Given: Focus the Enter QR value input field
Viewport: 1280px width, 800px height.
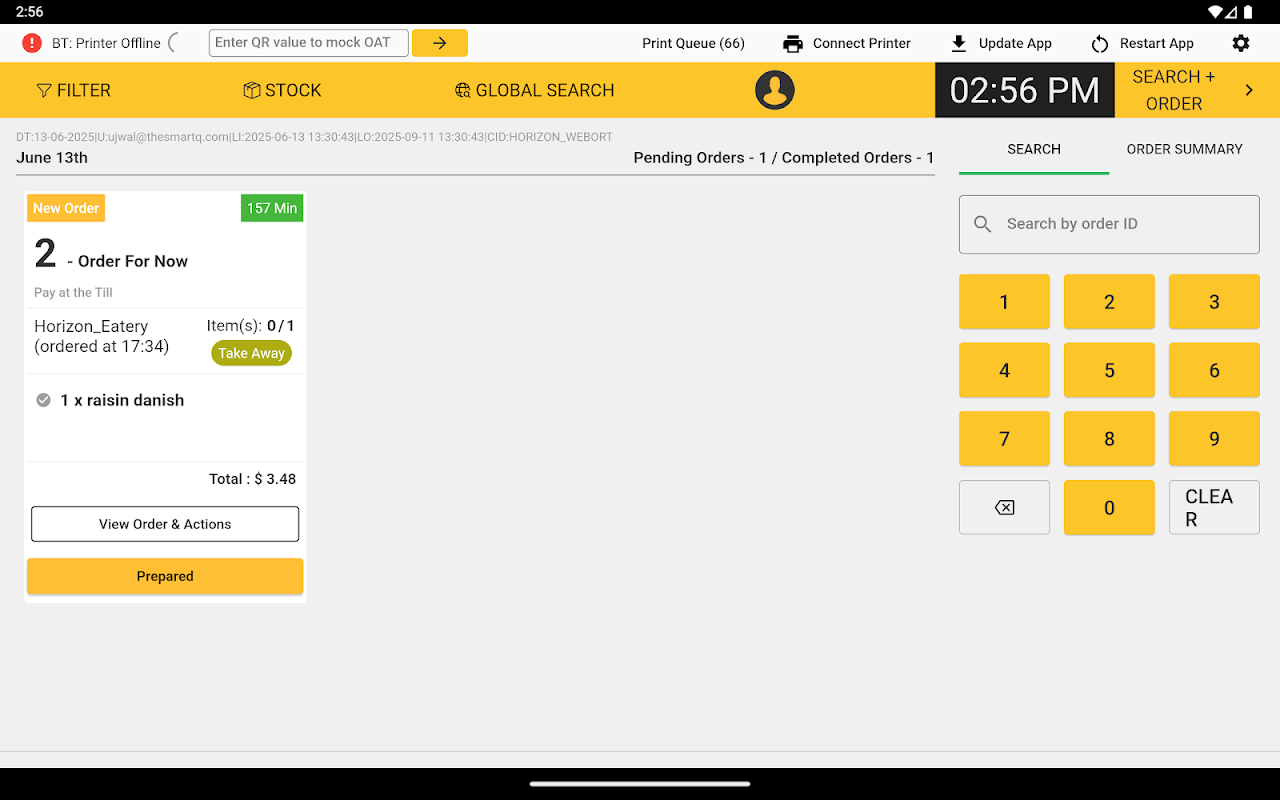Looking at the screenshot, I should click(x=308, y=43).
